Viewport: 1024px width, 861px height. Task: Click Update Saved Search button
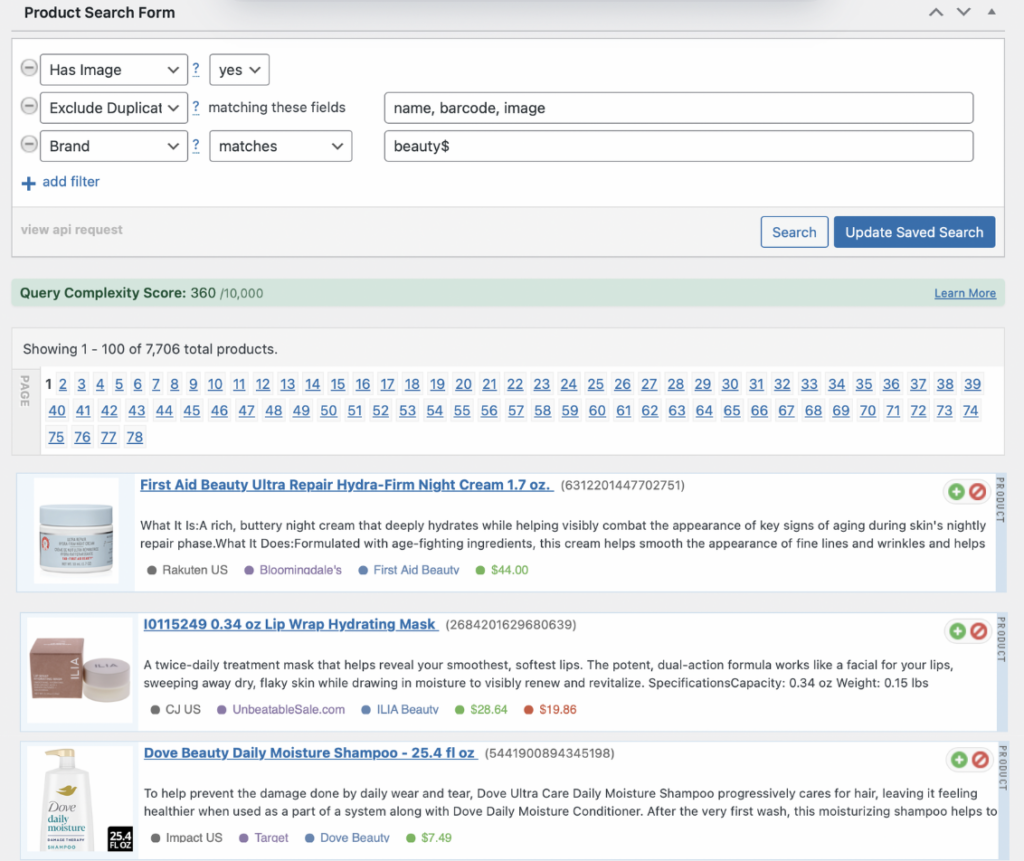pyautogui.click(x=914, y=232)
